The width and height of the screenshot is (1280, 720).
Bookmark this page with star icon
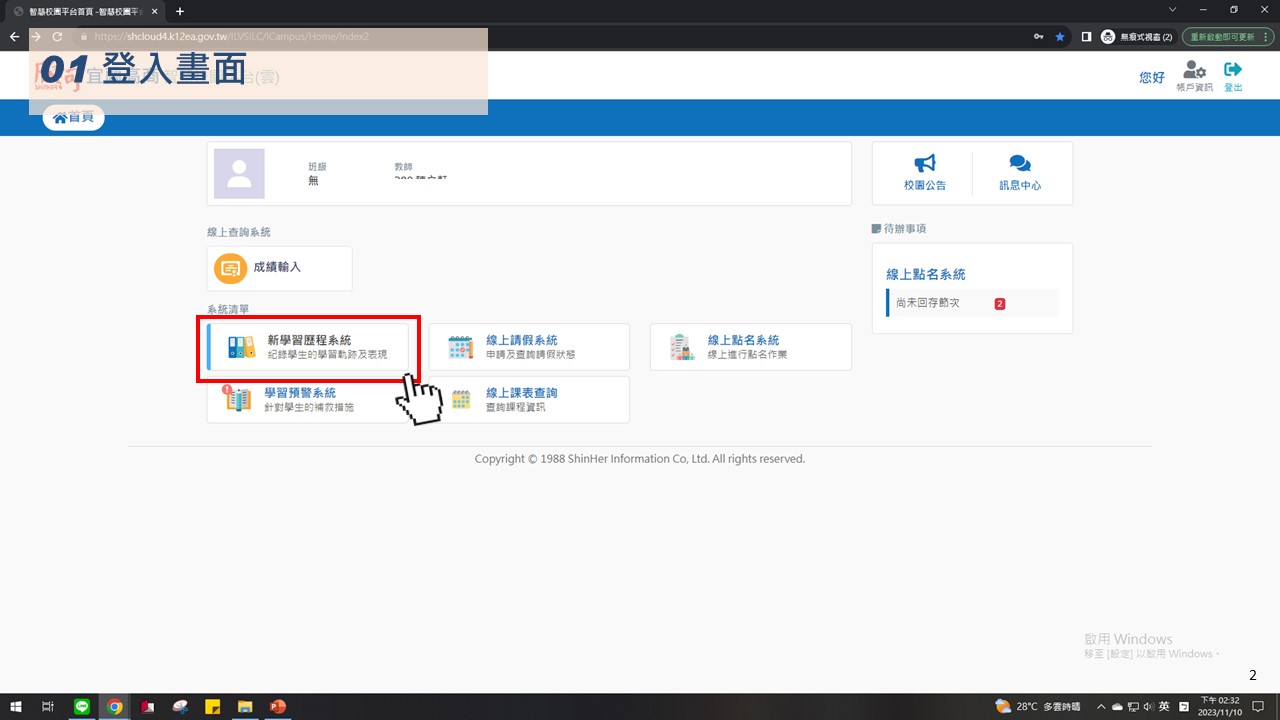coord(1060,37)
